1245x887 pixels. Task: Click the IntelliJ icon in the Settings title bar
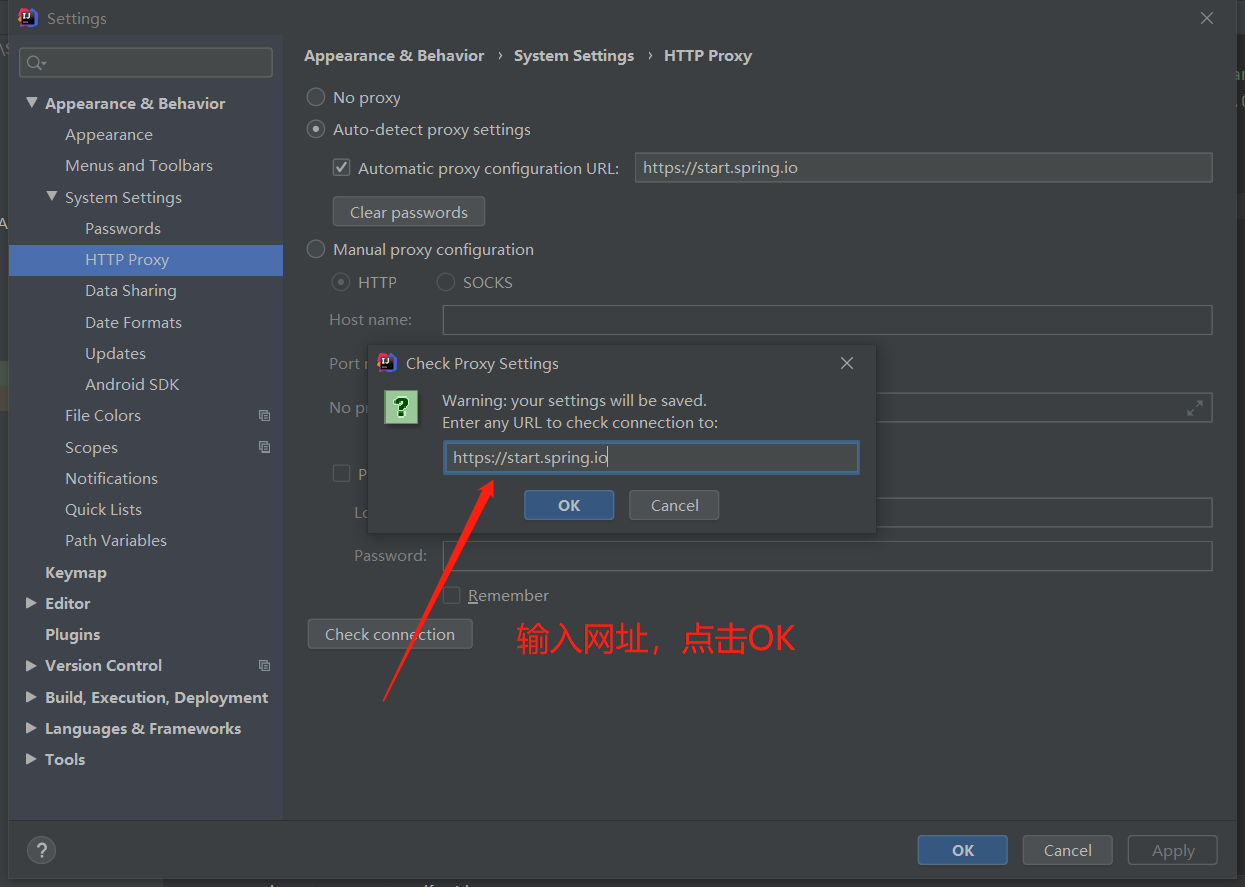[27, 17]
